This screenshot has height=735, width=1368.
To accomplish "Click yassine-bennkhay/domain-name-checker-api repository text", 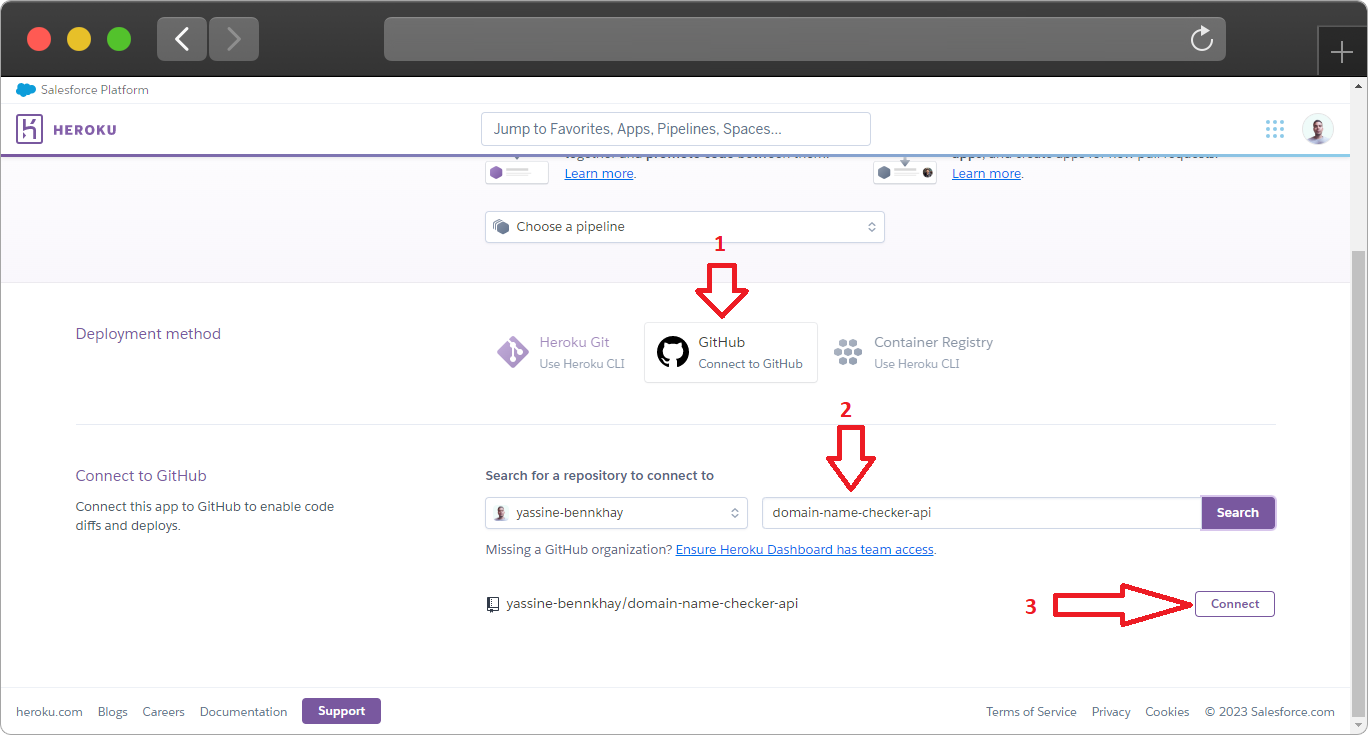I will pyautogui.click(x=652, y=604).
